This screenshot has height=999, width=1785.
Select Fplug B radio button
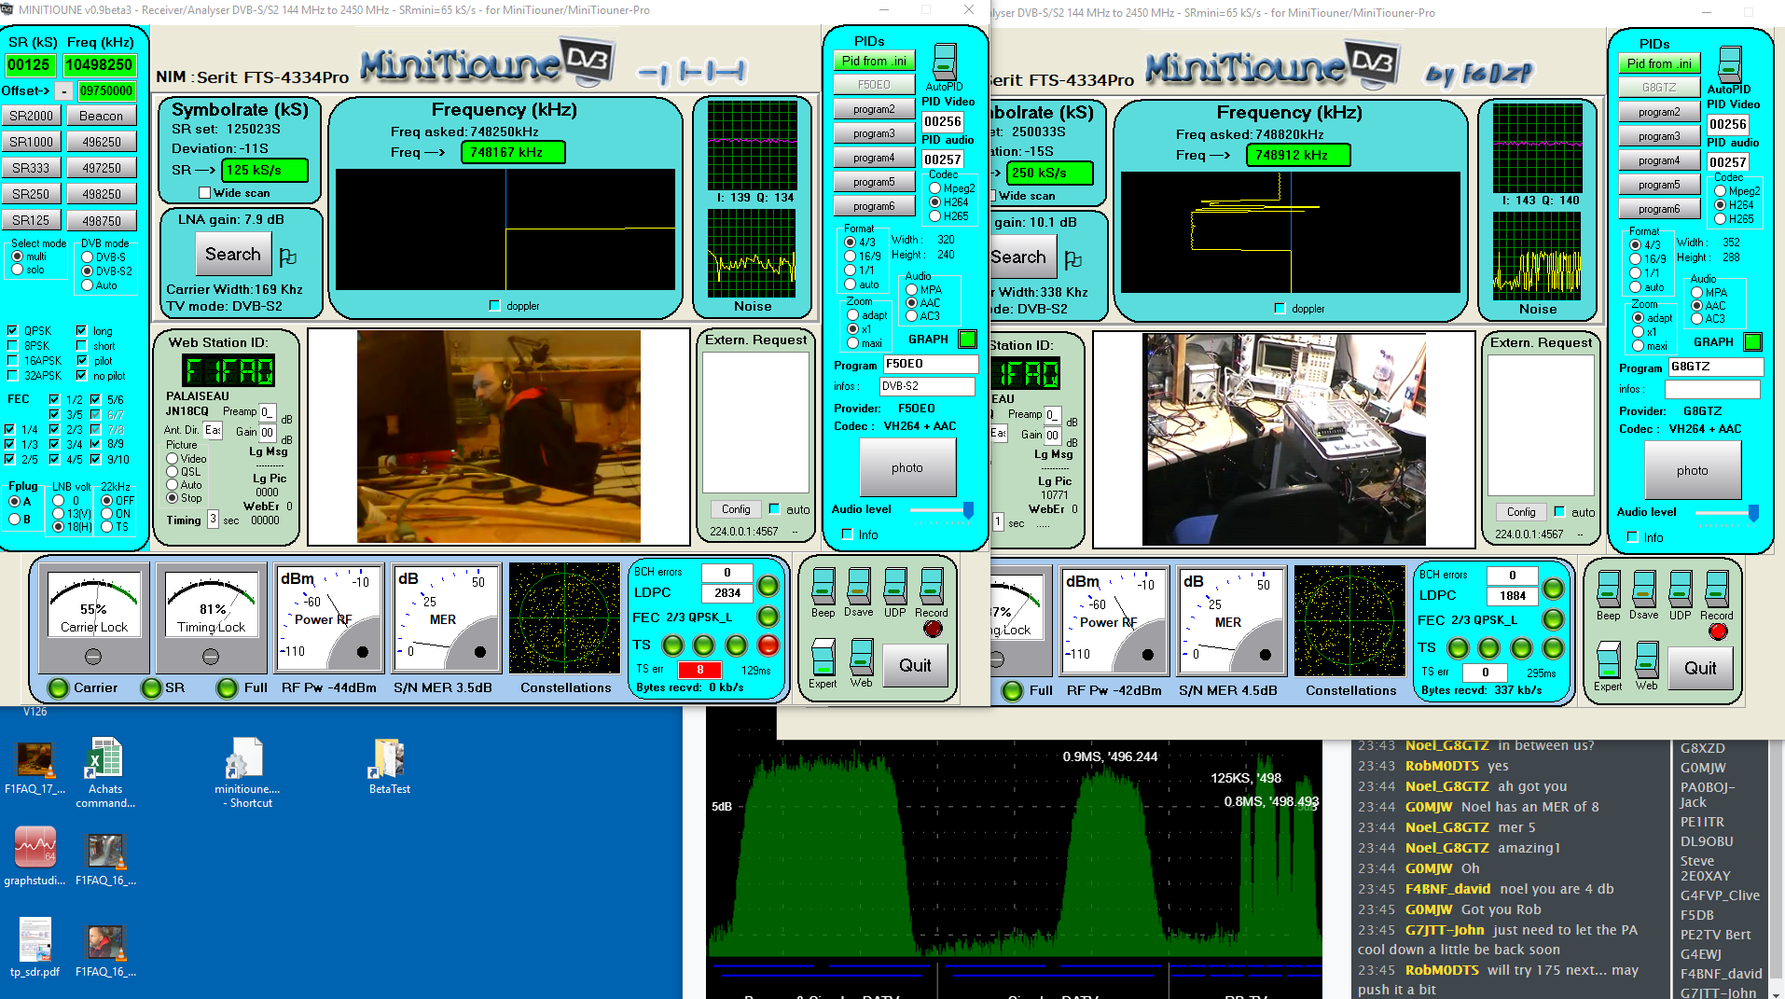pyautogui.click(x=14, y=519)
